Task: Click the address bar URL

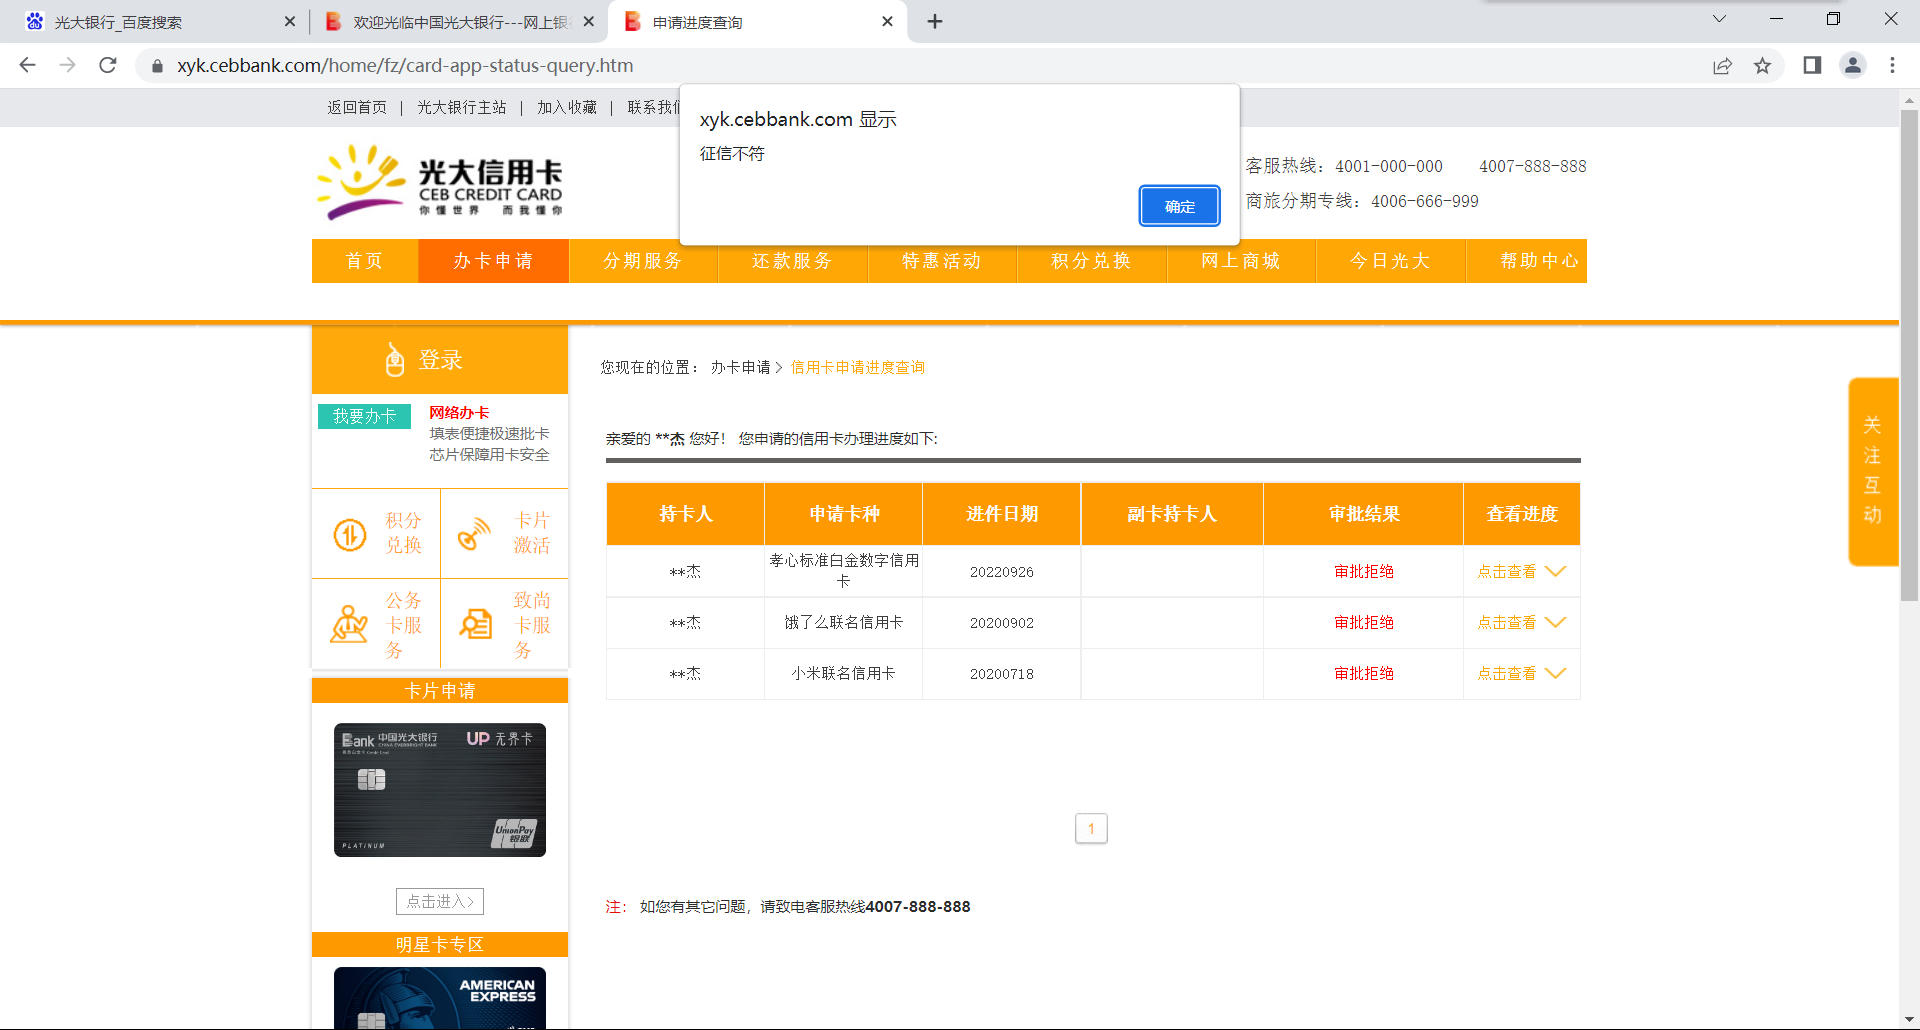Action: 405,65
